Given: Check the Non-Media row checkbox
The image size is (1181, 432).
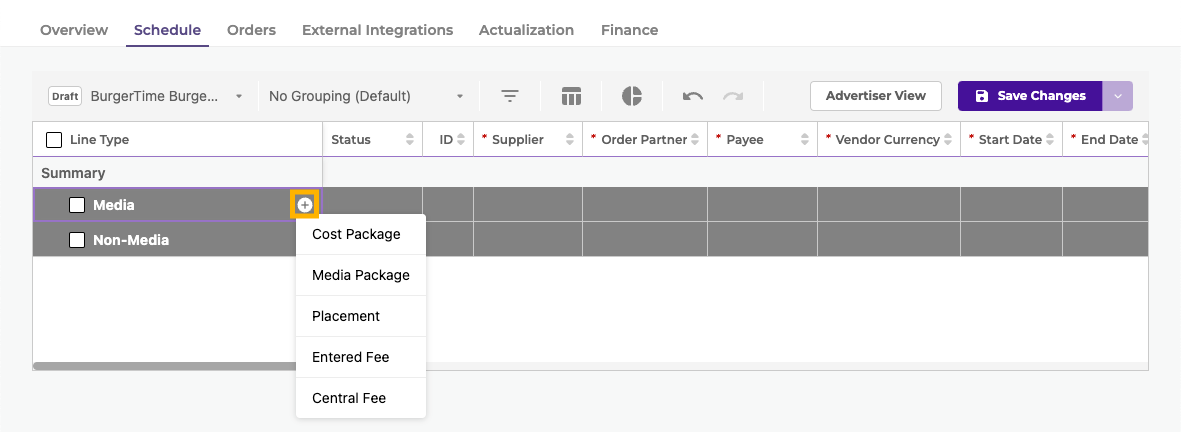Looking at the screenshot, I should tap(77, 240).
